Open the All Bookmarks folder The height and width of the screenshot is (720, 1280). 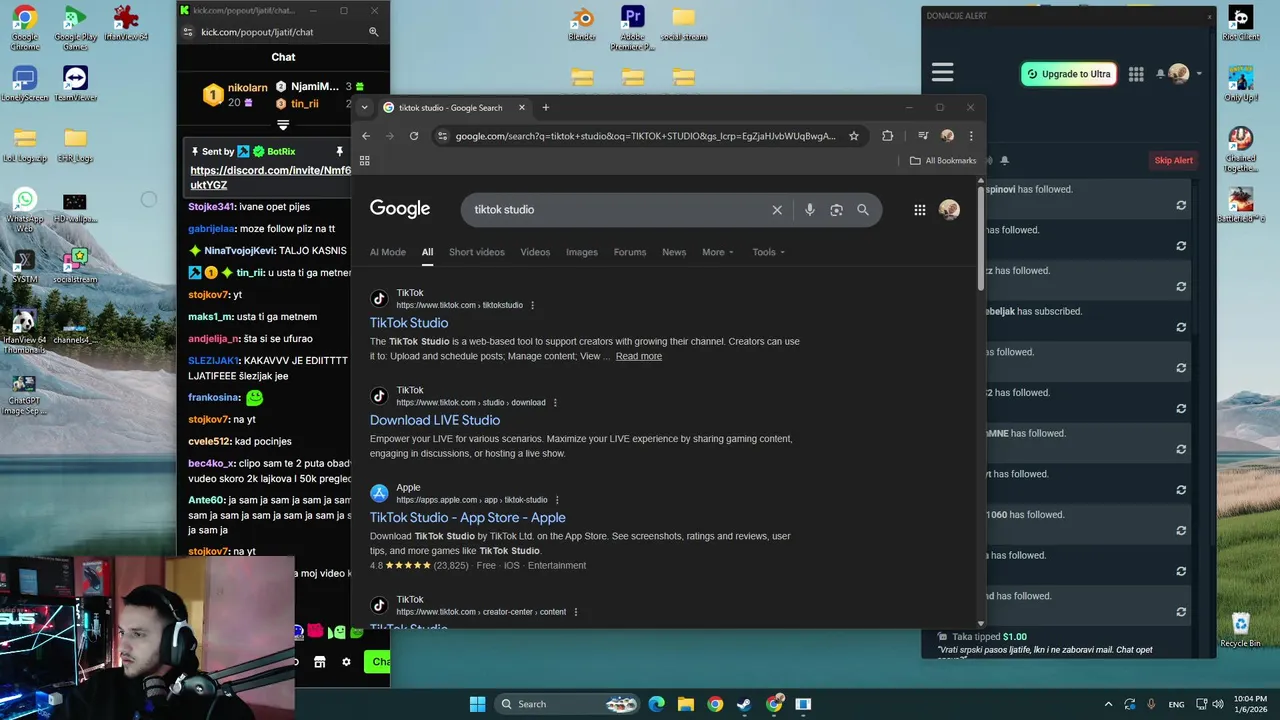(x=943, y=160)
